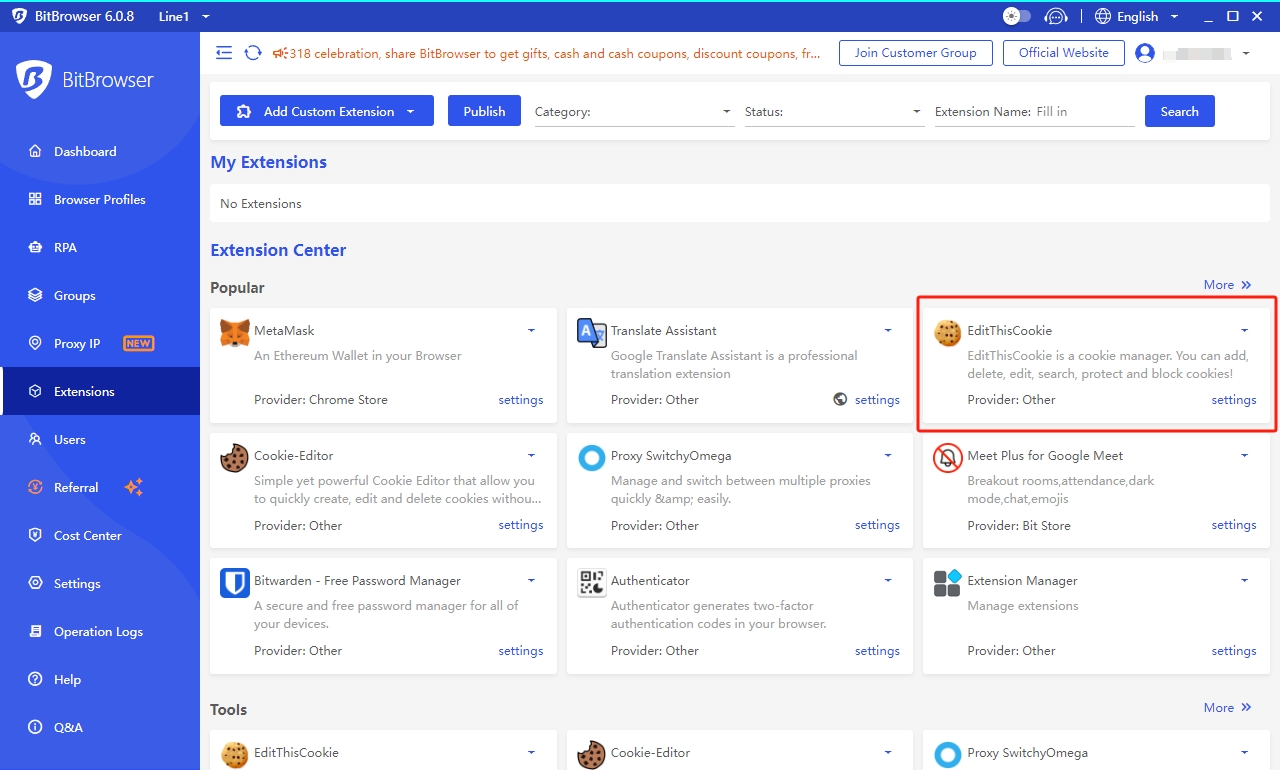This screenshot has width=1280, height=770.
Task: Open the Official Website button
Action: click(x=1063, y=53)
